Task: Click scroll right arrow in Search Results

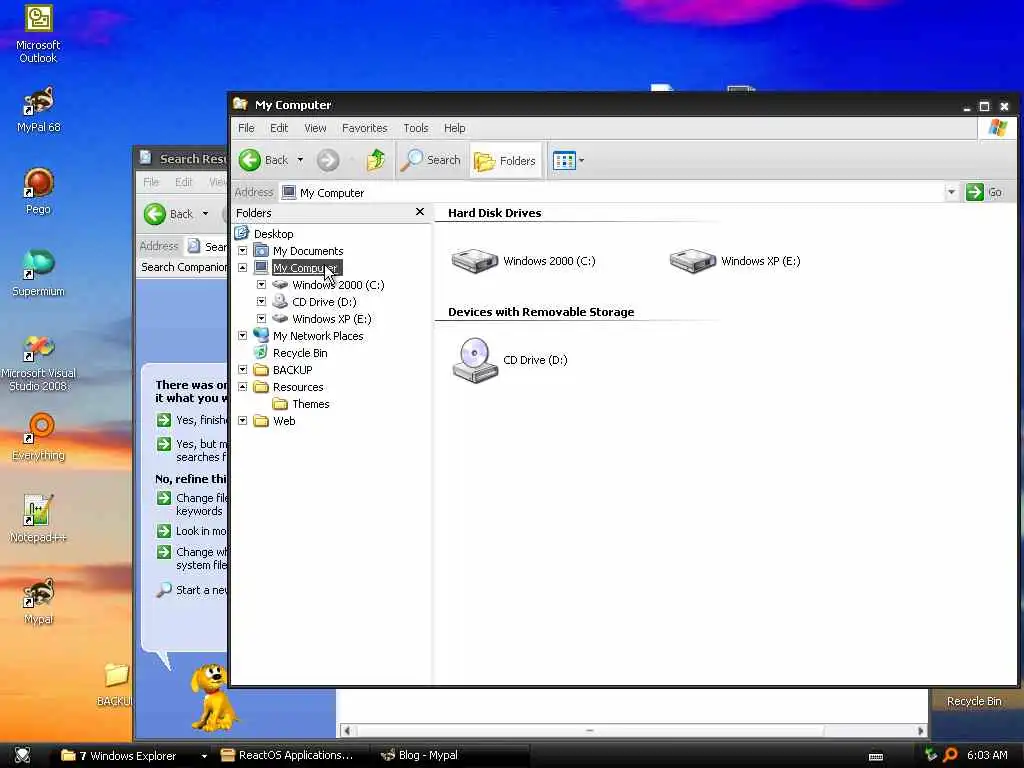Action: (920, 731)
